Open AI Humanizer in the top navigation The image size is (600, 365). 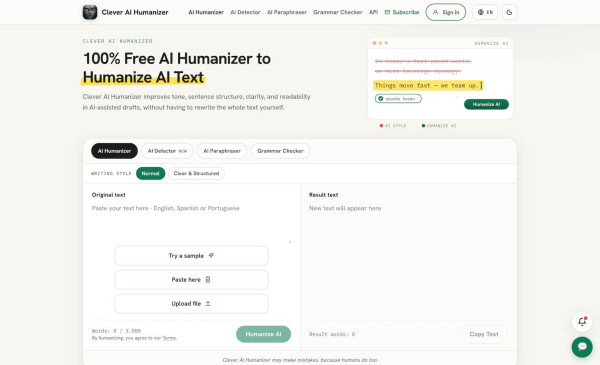[206, 12]
